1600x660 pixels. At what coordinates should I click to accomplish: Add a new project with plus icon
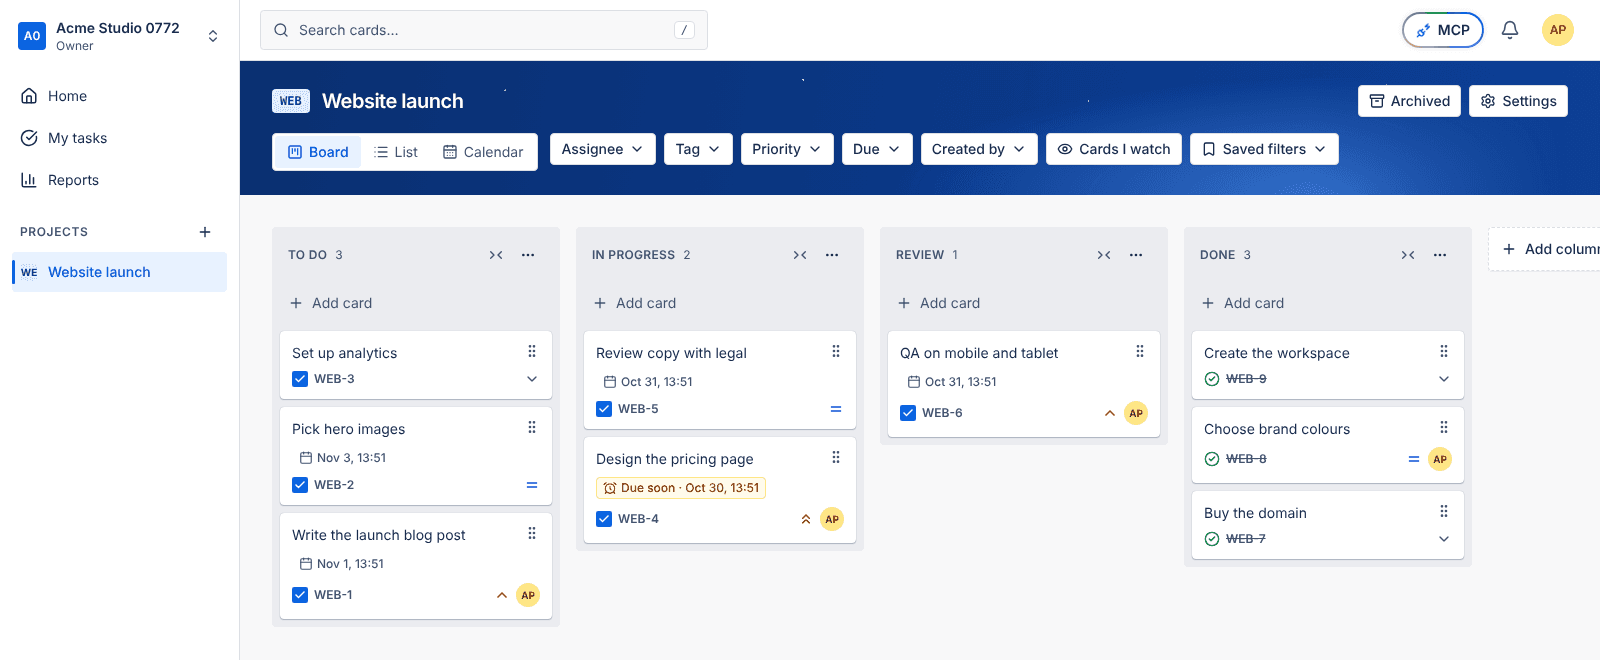(205, 232)
